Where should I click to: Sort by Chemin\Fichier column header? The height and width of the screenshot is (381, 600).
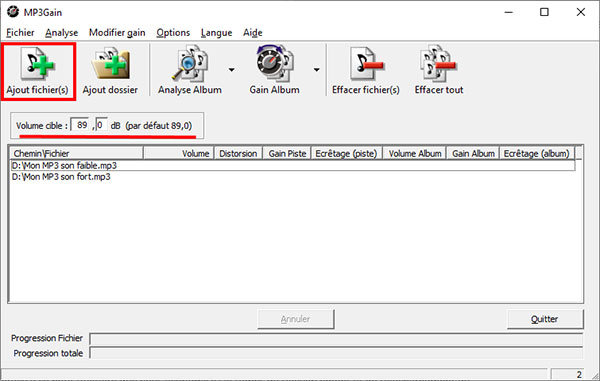pos(76,153)
